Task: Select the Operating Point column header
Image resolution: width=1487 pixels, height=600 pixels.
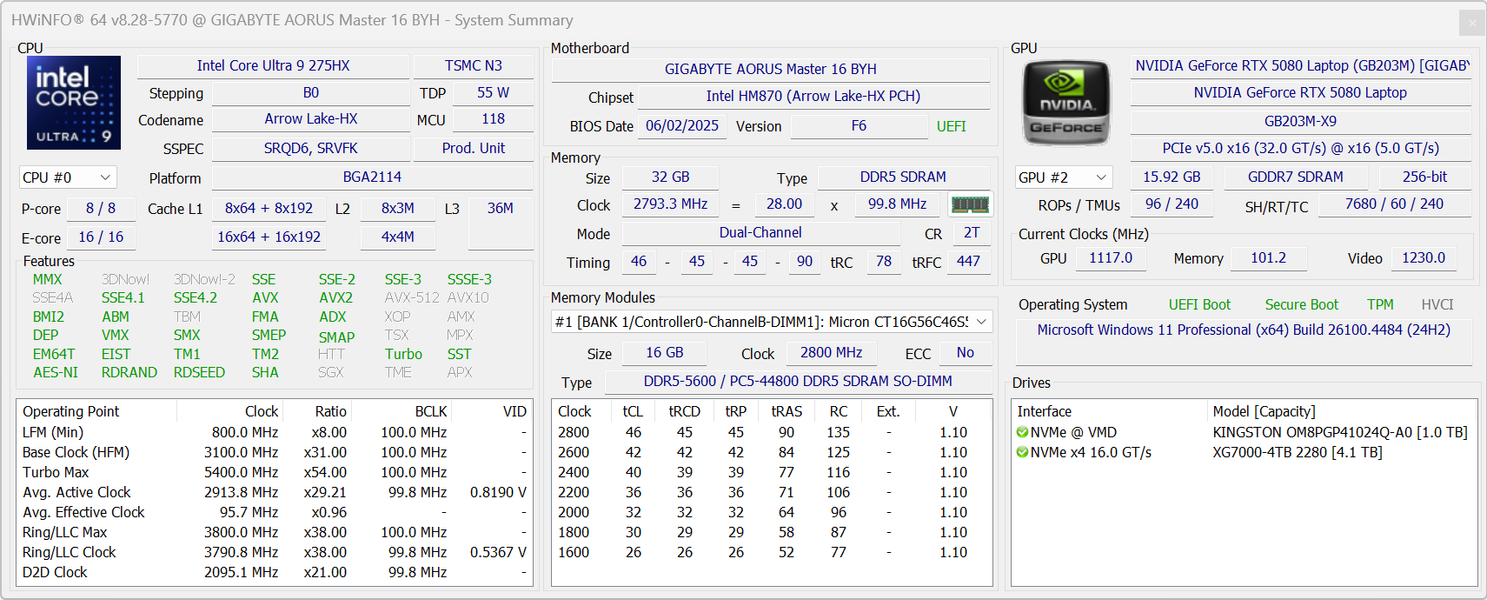Action: pyautogui.click(x=71, y=412)
